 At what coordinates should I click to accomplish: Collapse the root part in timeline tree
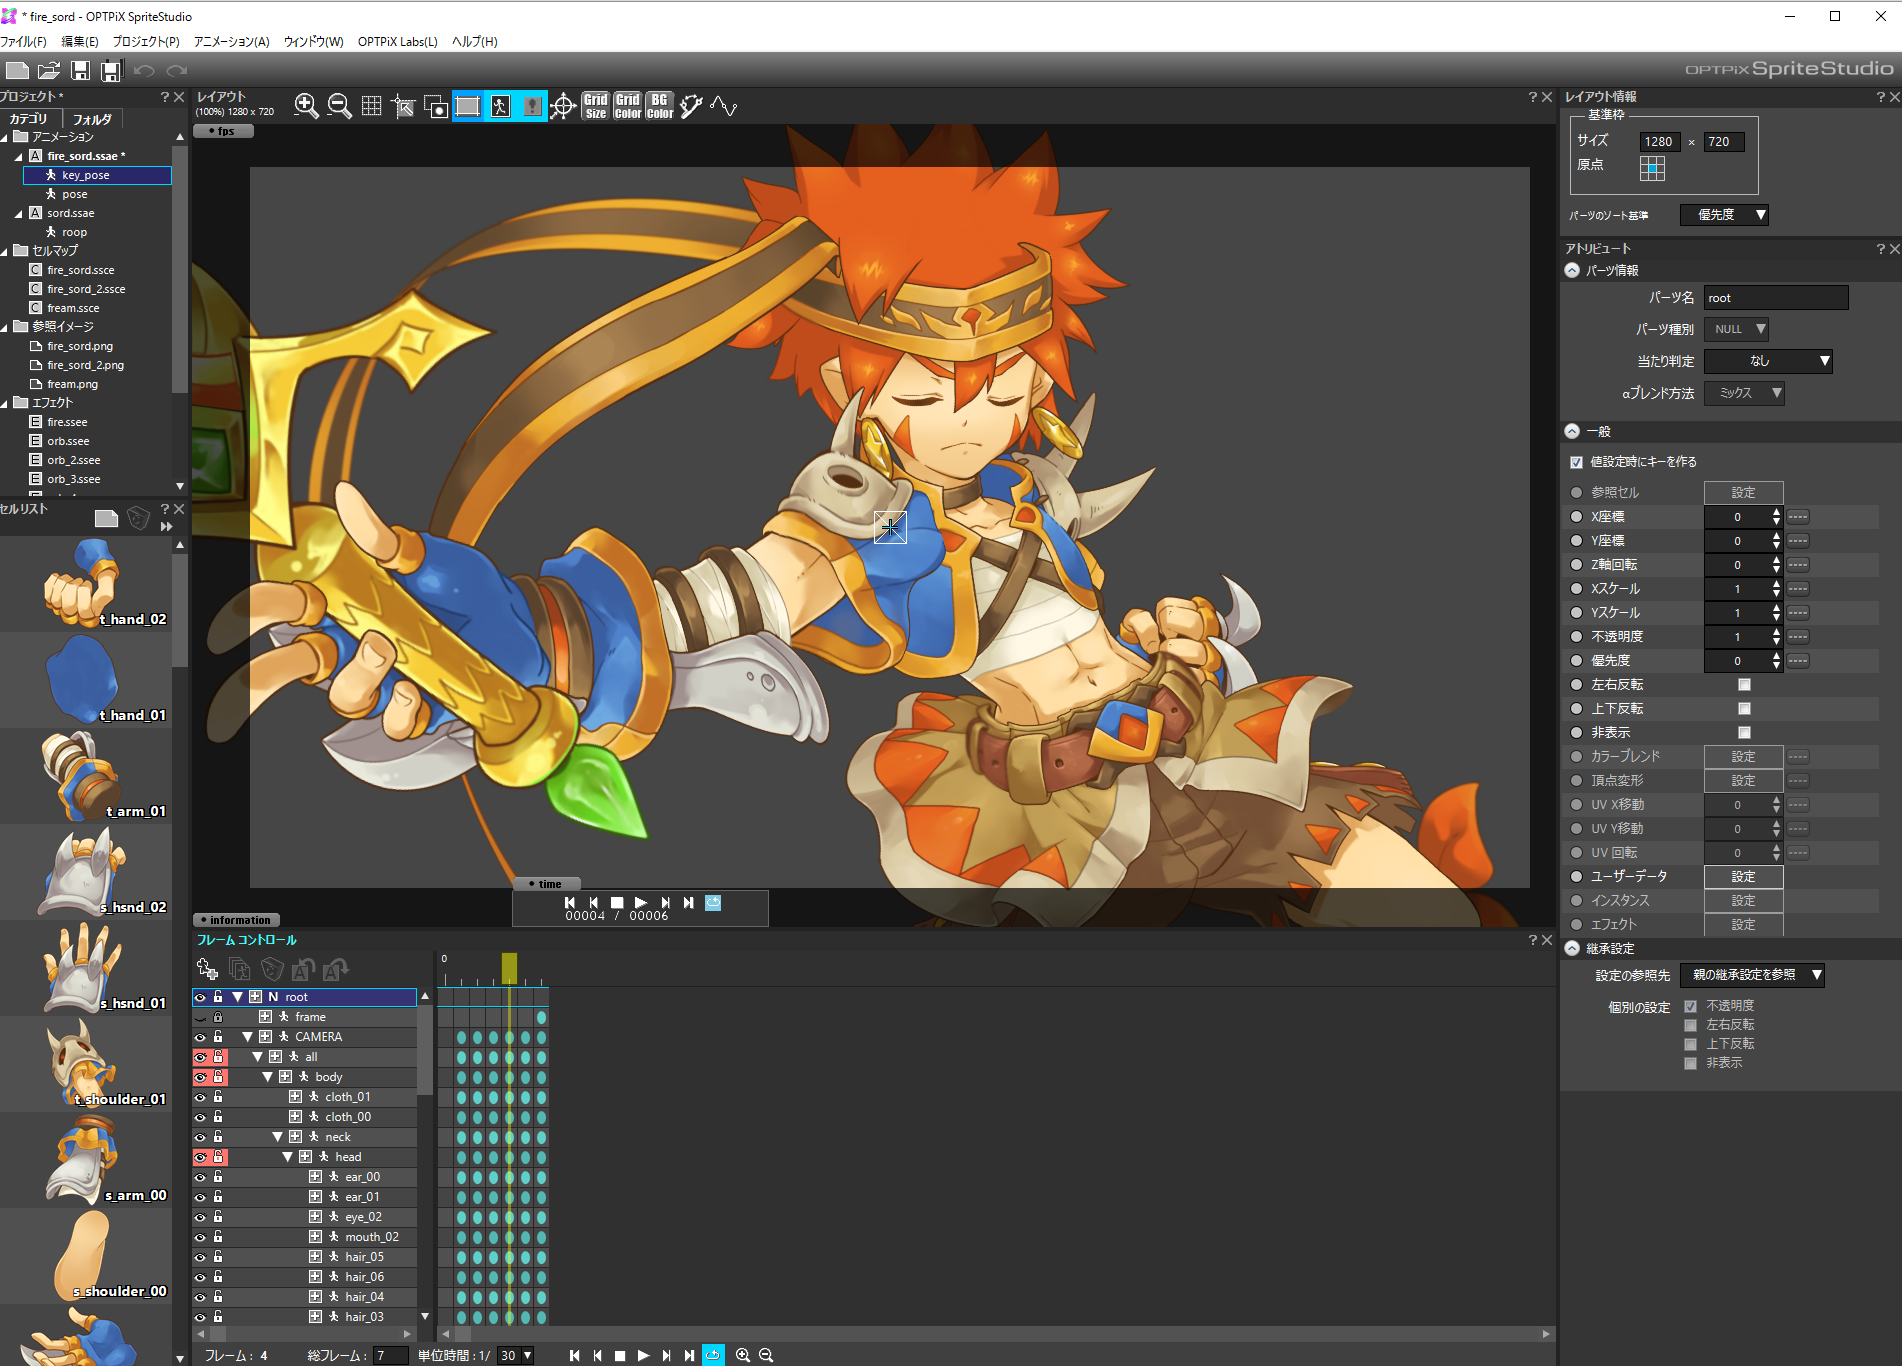pos(238,997)
